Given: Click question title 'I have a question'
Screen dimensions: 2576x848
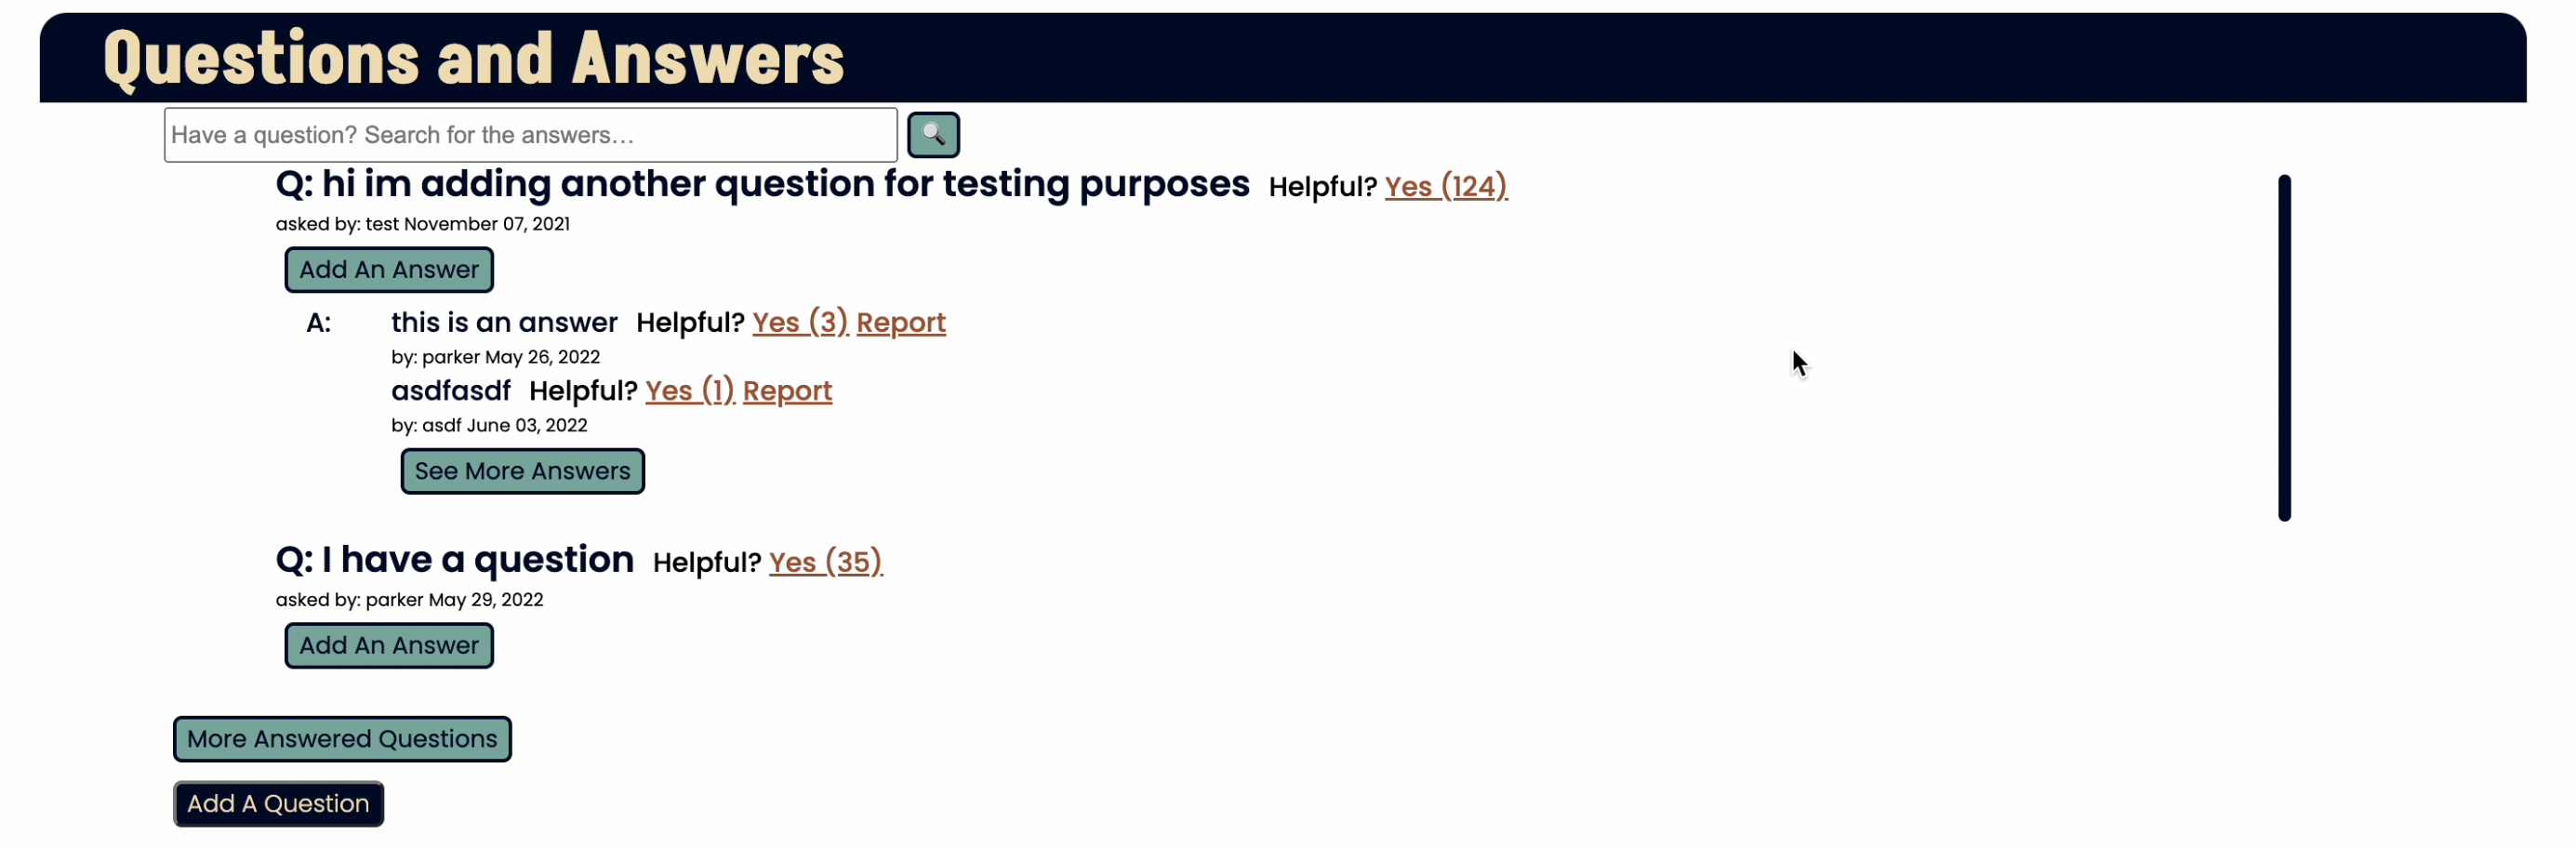Looking at the screenshot, I should click(x=455, y=560).
